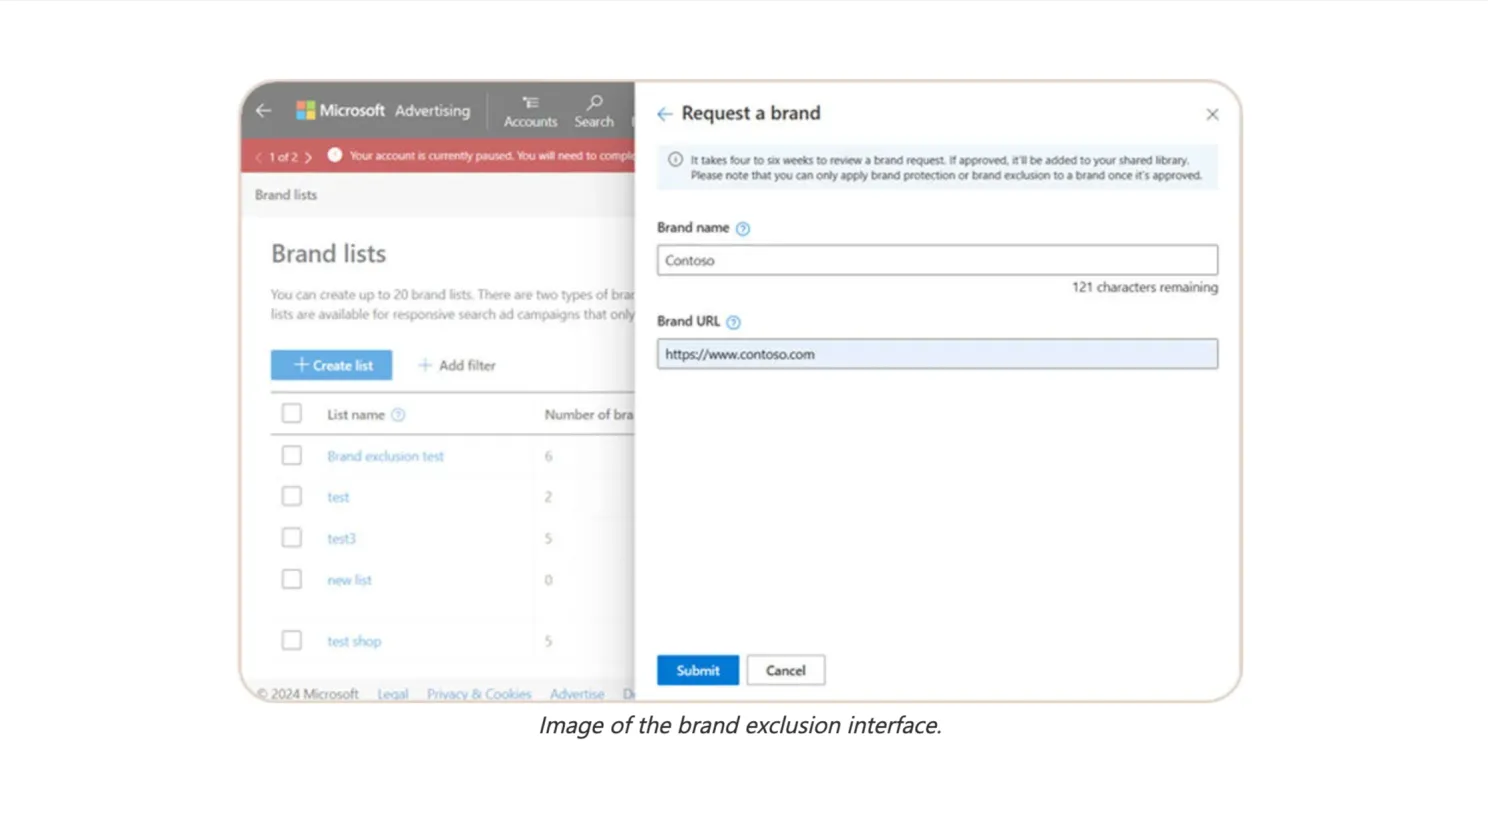Open the Search icon in header
The image size is (1488, 830).
[594, 111]
